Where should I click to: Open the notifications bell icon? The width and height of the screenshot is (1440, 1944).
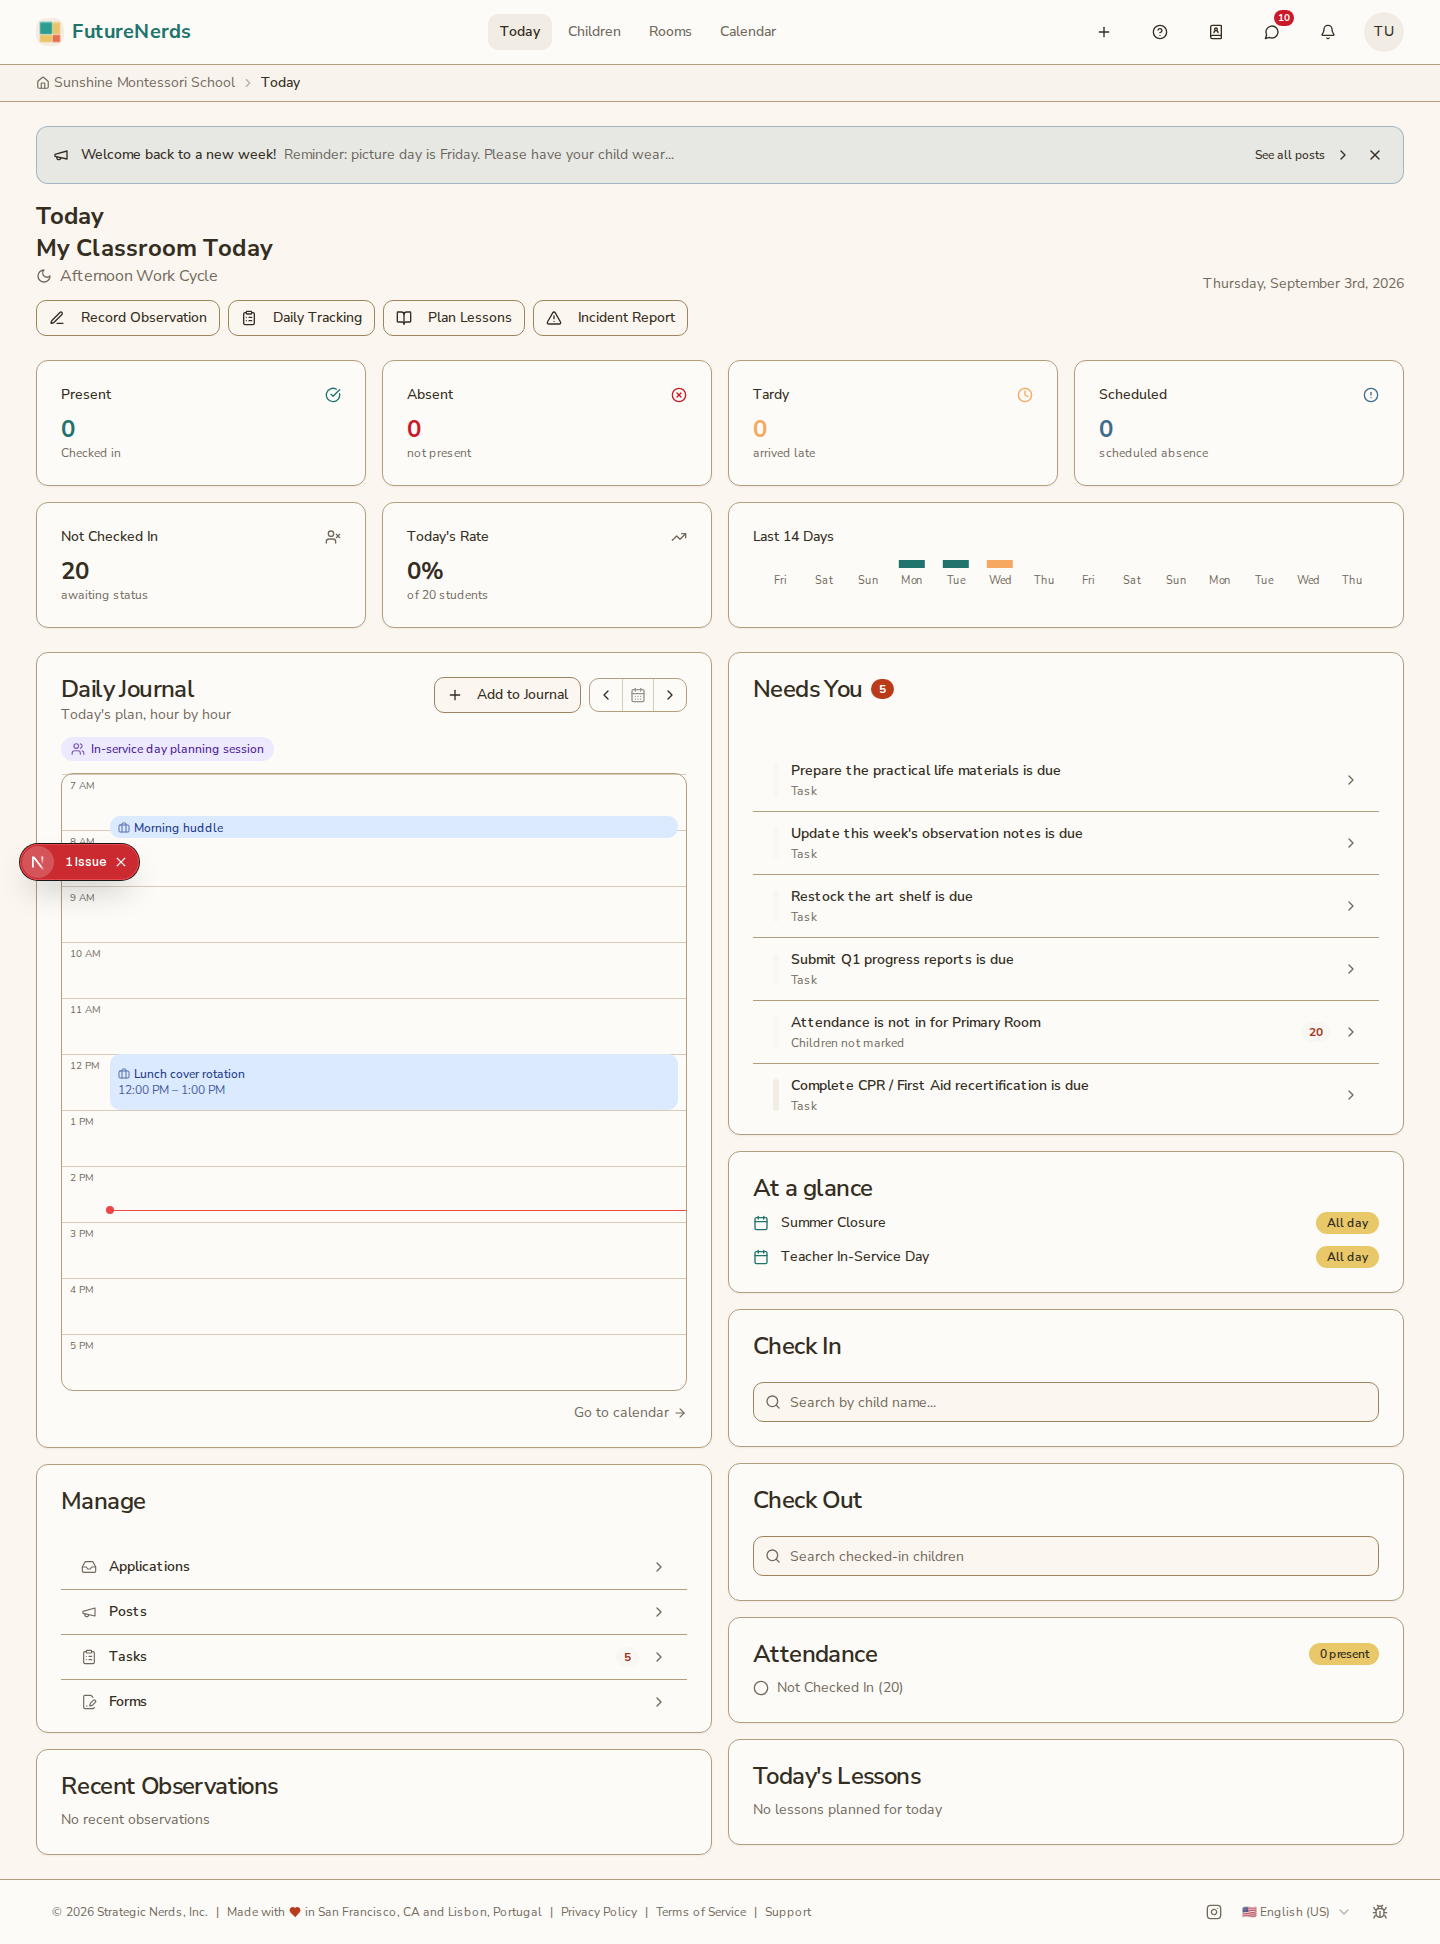[x=1328, y=32]
